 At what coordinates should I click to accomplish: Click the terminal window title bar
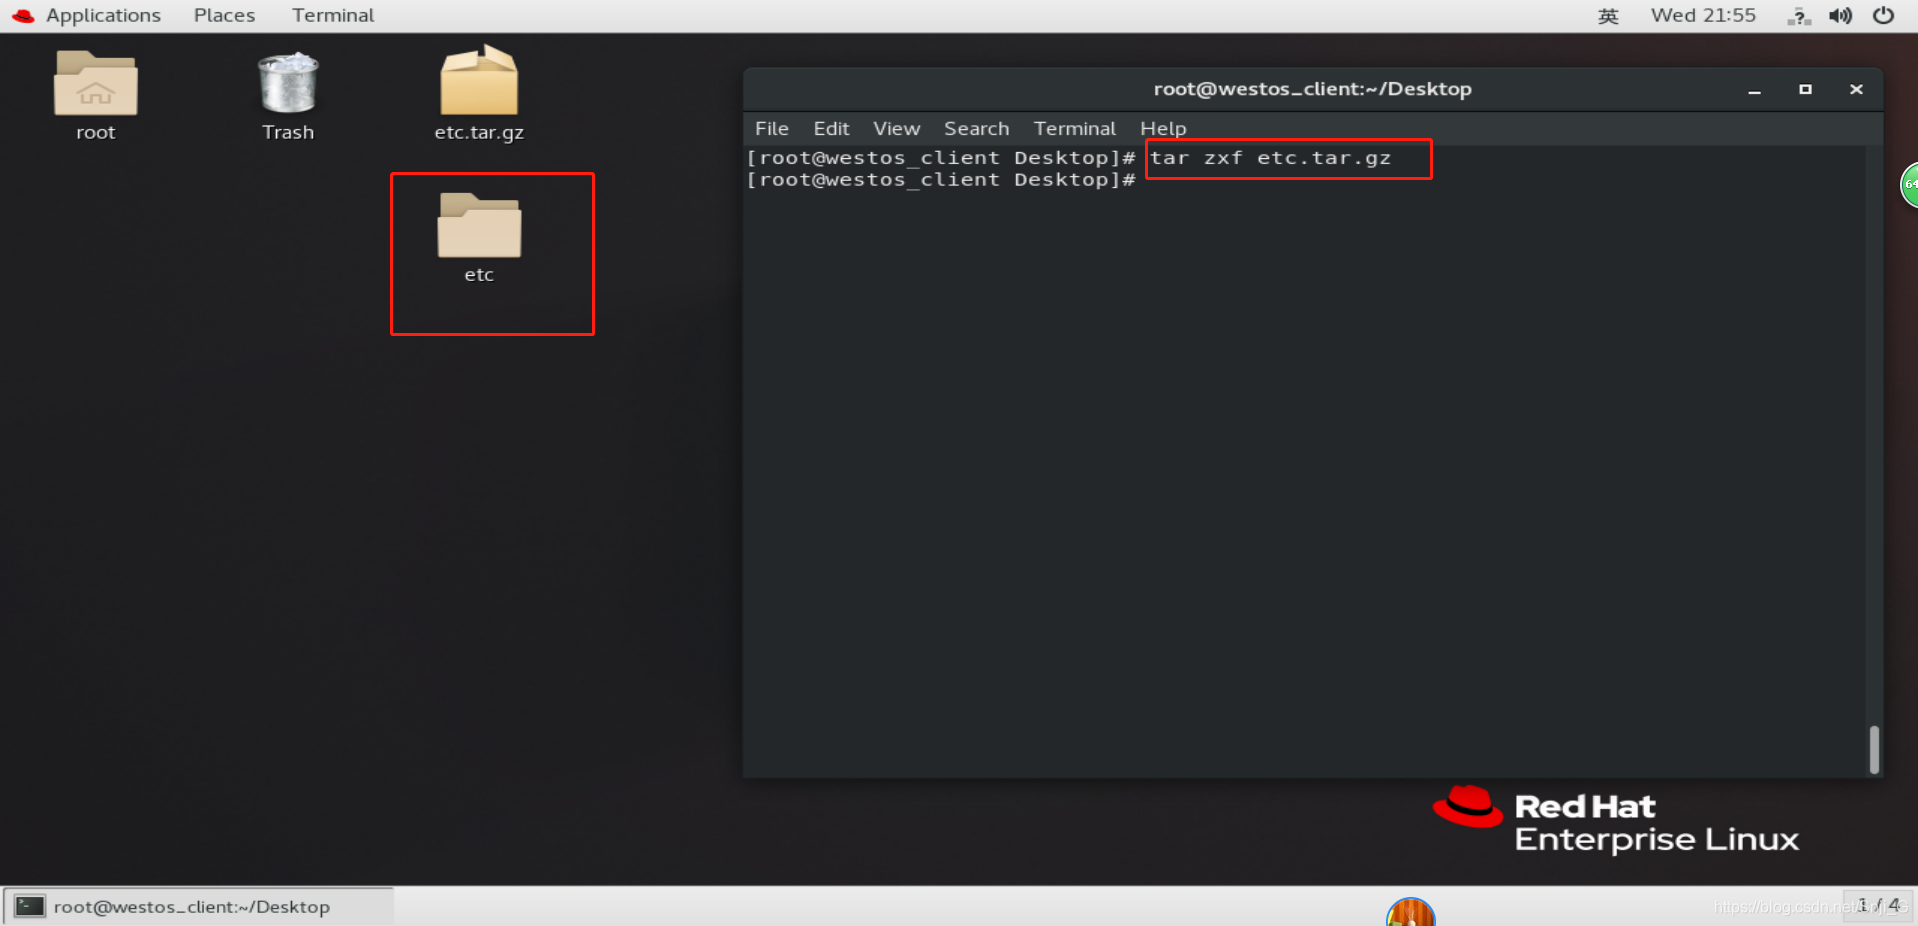tap(1312, 89)
